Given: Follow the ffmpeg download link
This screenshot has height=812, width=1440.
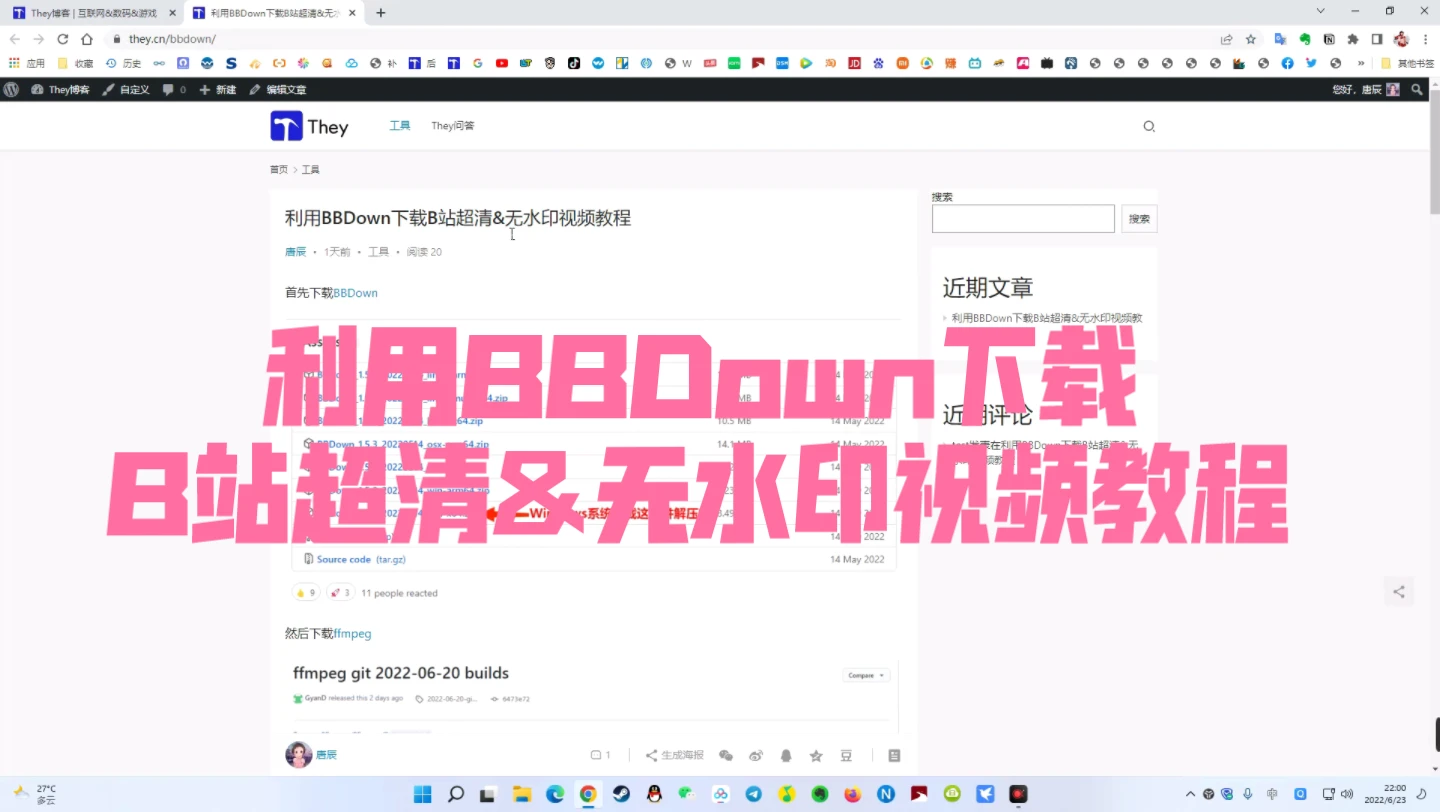Looking at the screenshot, I should 352,633.
